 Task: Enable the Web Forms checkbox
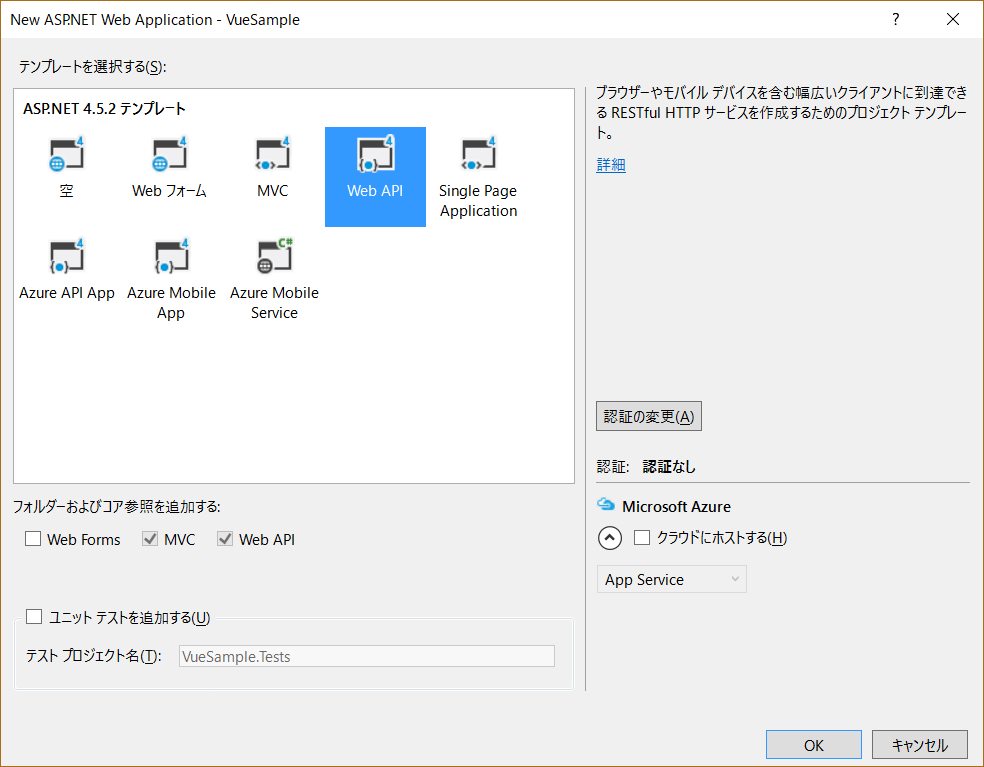point(33,539)
